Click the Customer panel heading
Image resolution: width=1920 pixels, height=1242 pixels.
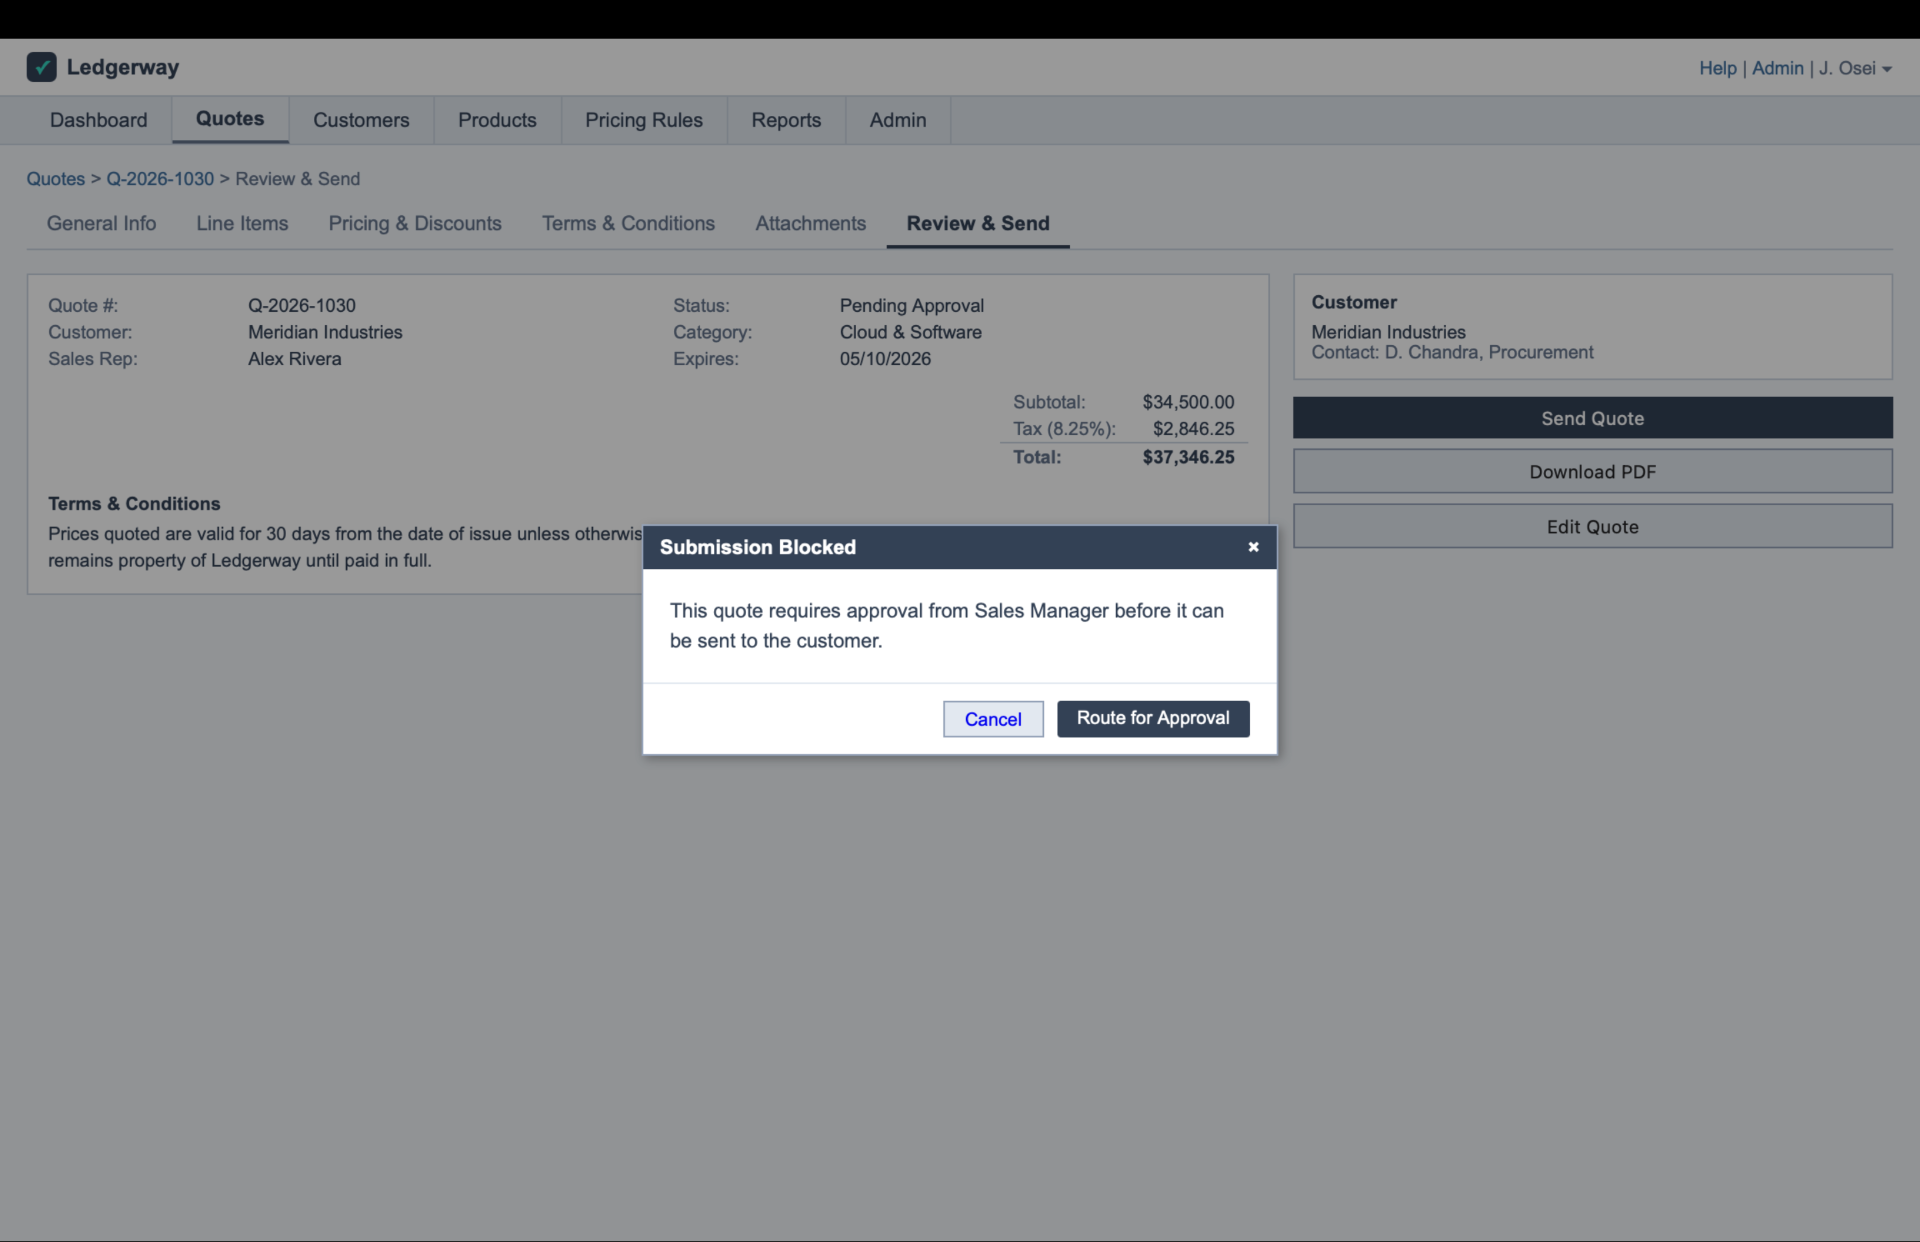click(1354, 302)
